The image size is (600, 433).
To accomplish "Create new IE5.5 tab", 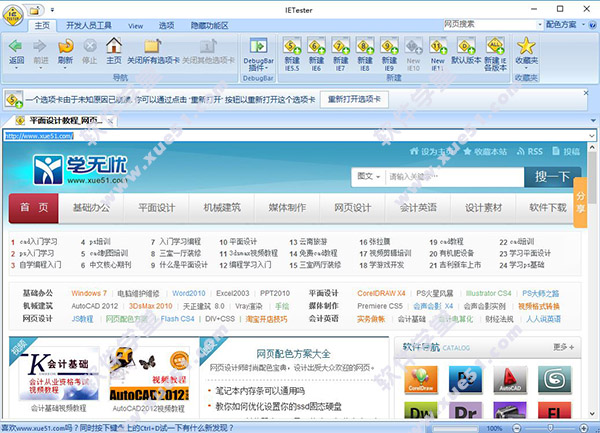I will tap(292, 46).
